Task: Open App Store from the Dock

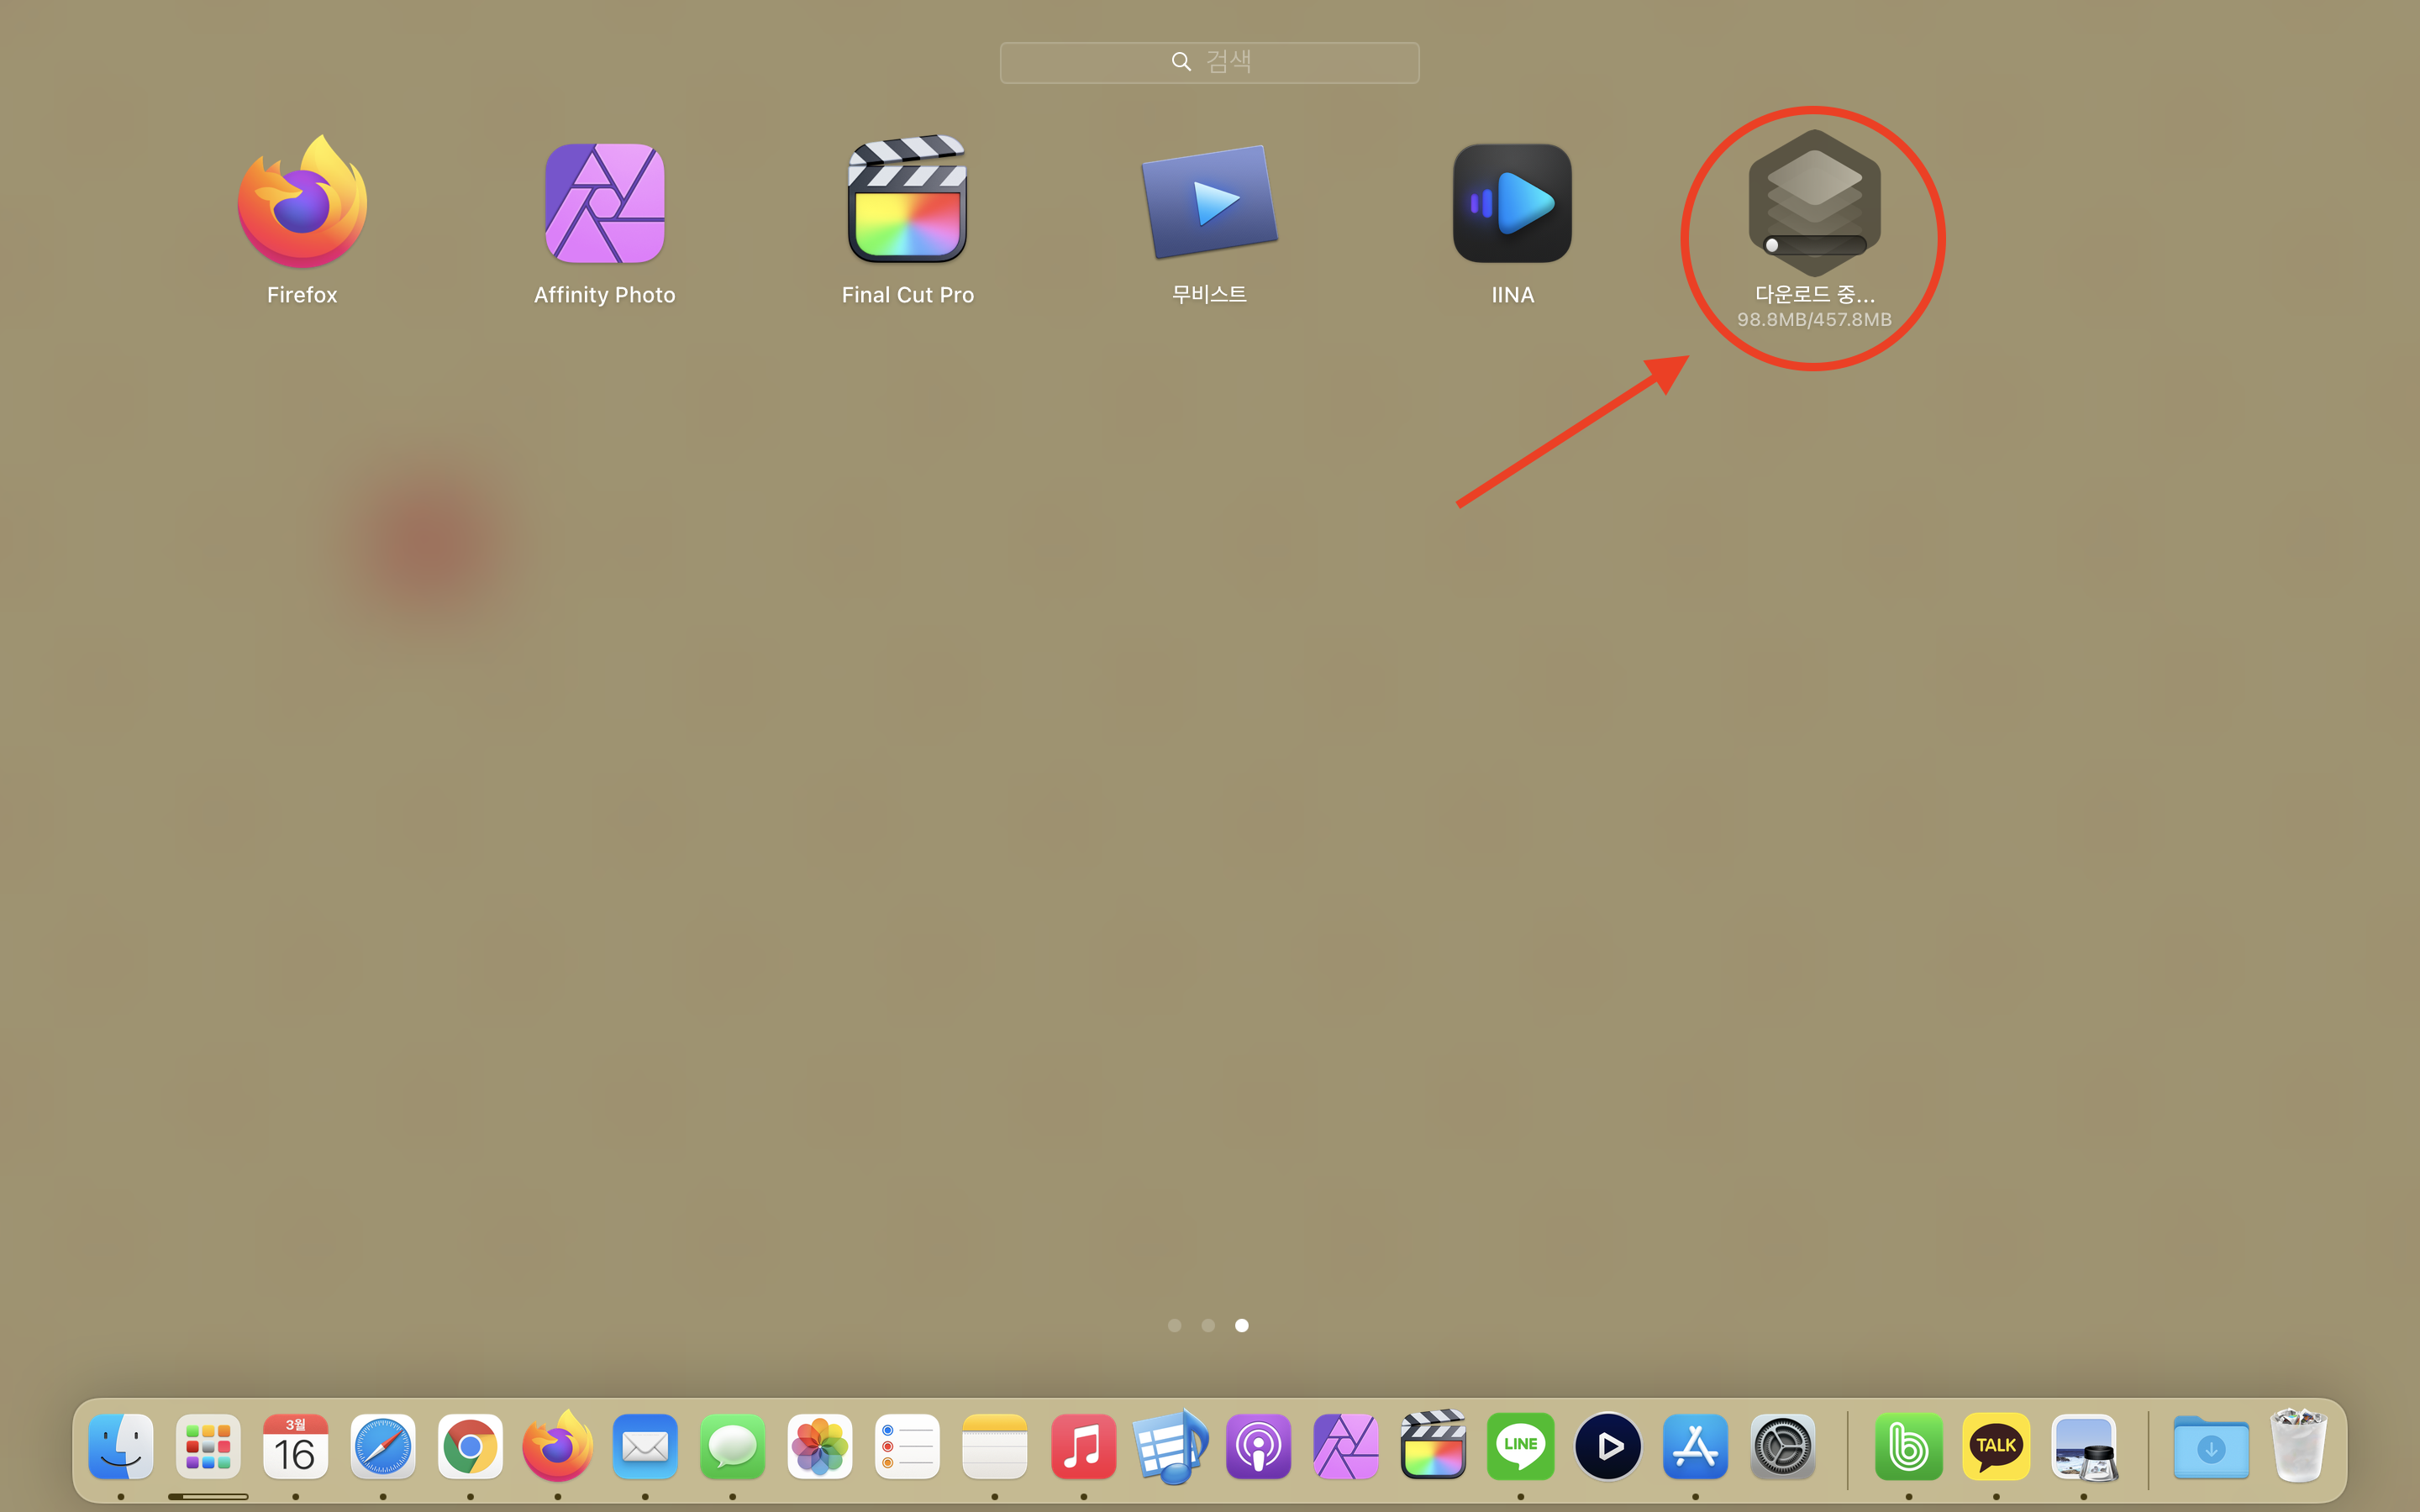Action: coord(1695,1446)
